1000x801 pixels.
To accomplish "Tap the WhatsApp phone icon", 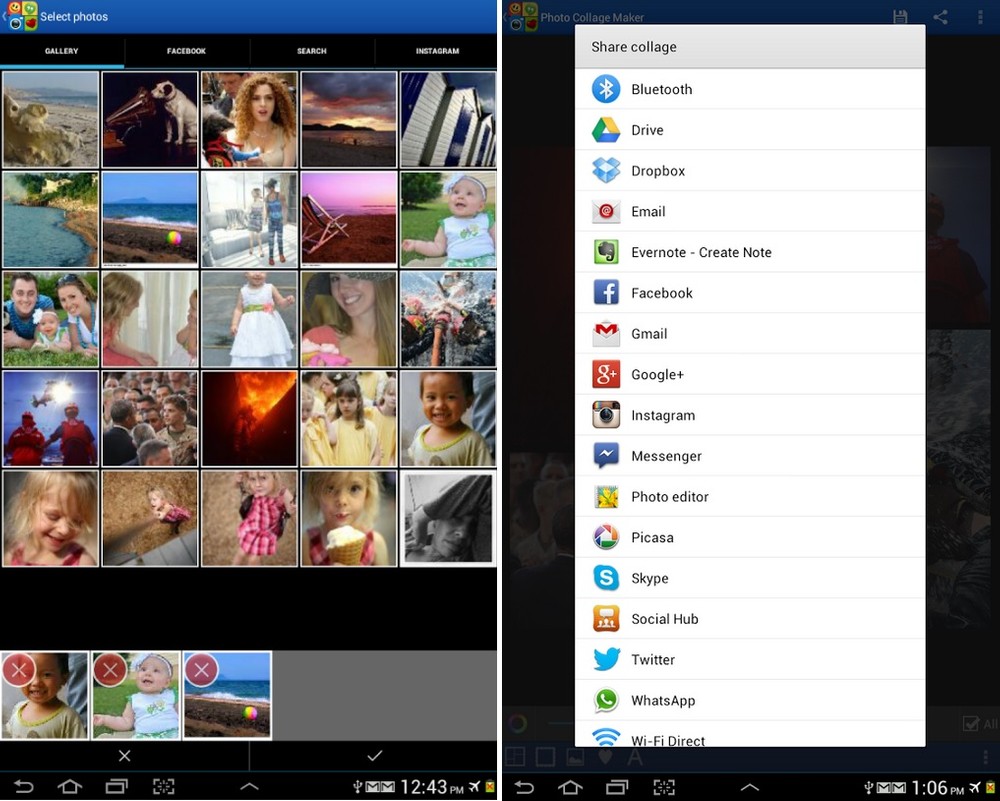I will (606, 700).
